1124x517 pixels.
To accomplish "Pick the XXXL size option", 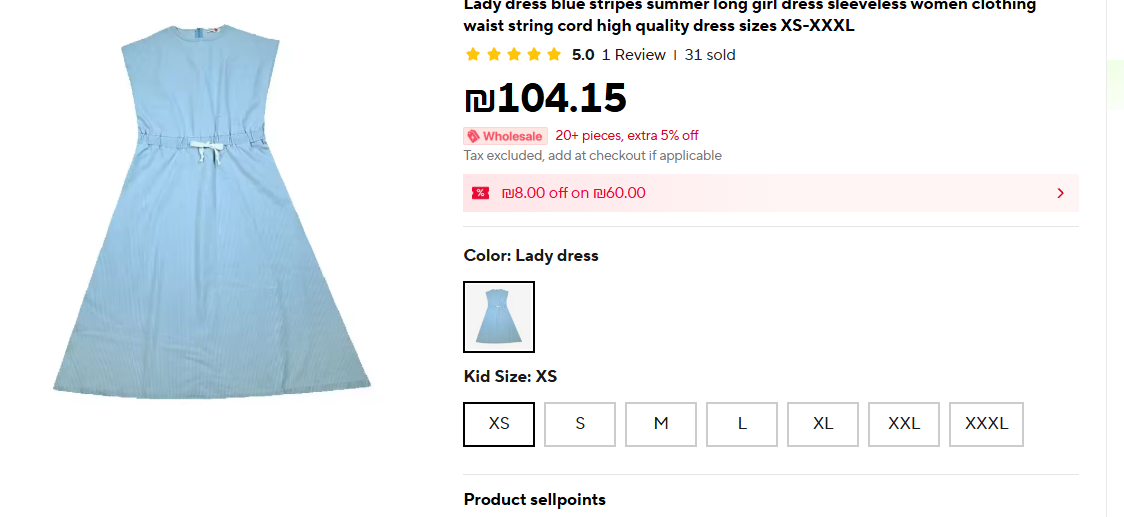I will tap(986, 424).
